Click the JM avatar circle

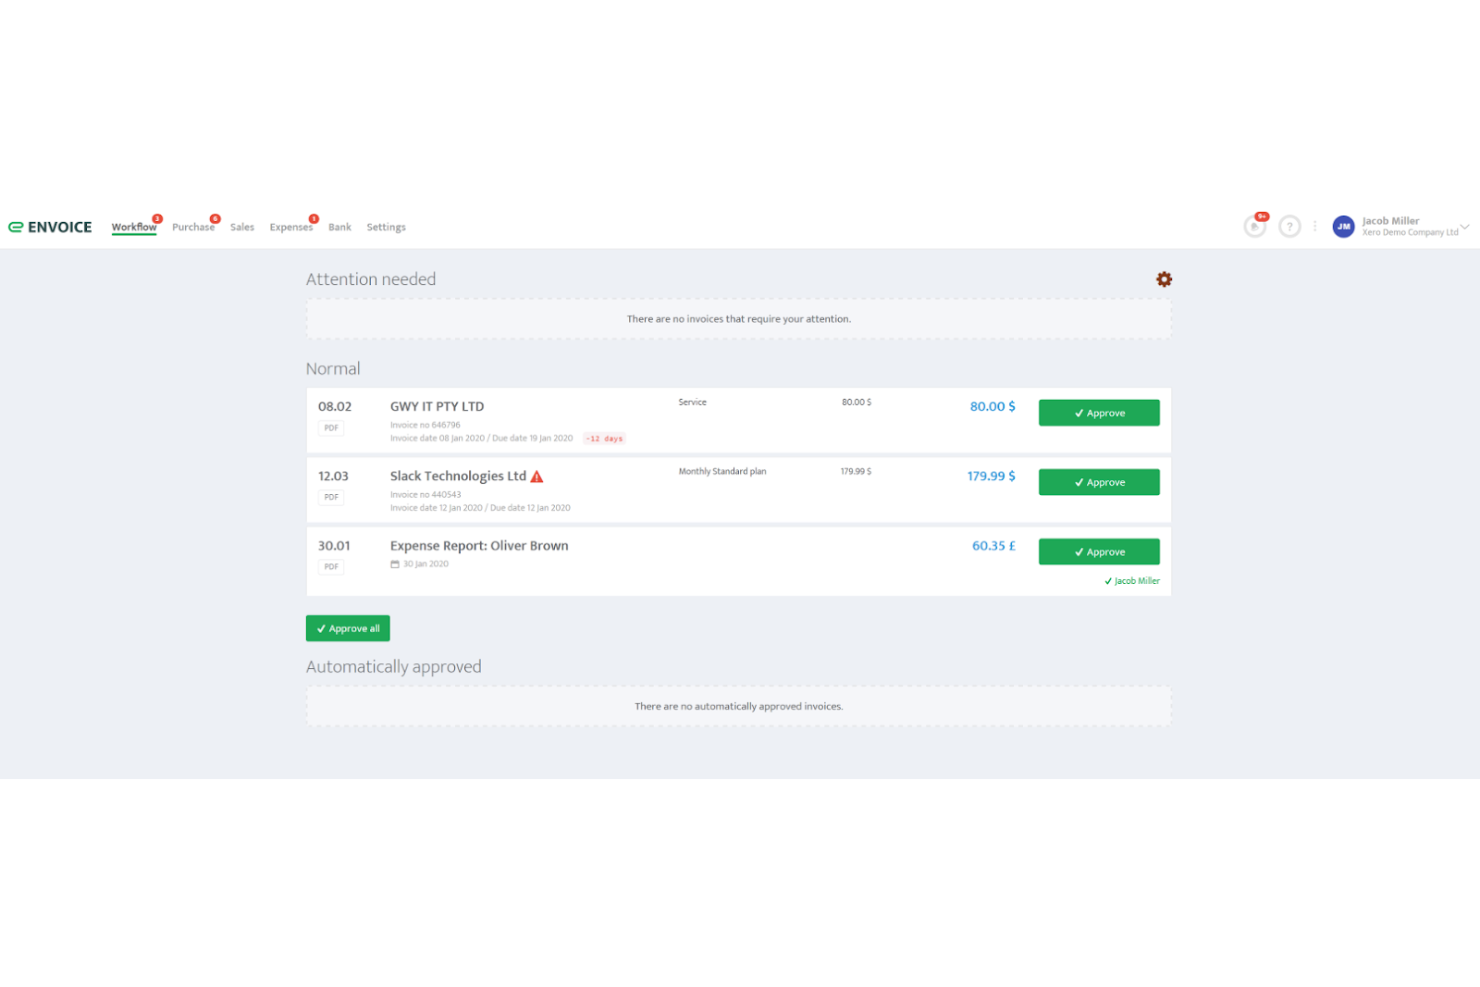1343,226
